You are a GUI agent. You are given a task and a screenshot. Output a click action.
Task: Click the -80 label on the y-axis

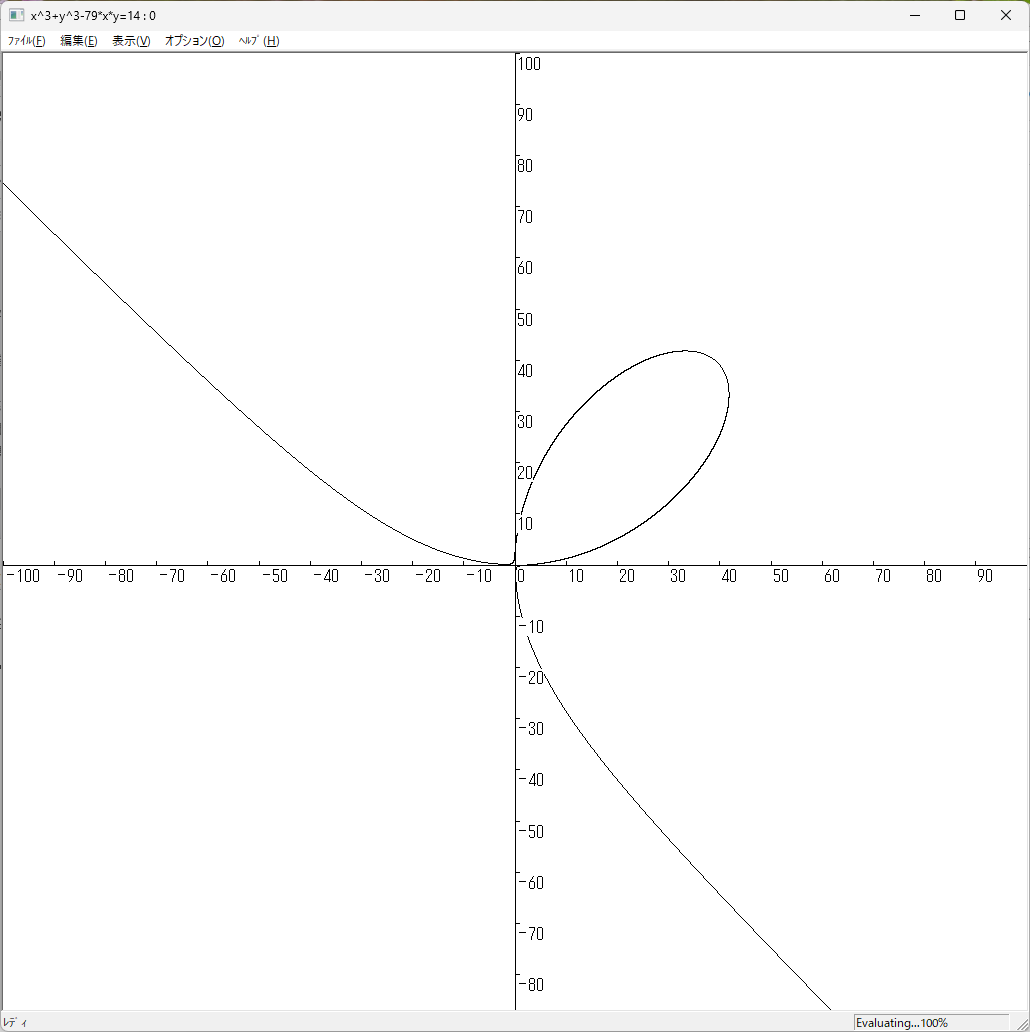531,984
